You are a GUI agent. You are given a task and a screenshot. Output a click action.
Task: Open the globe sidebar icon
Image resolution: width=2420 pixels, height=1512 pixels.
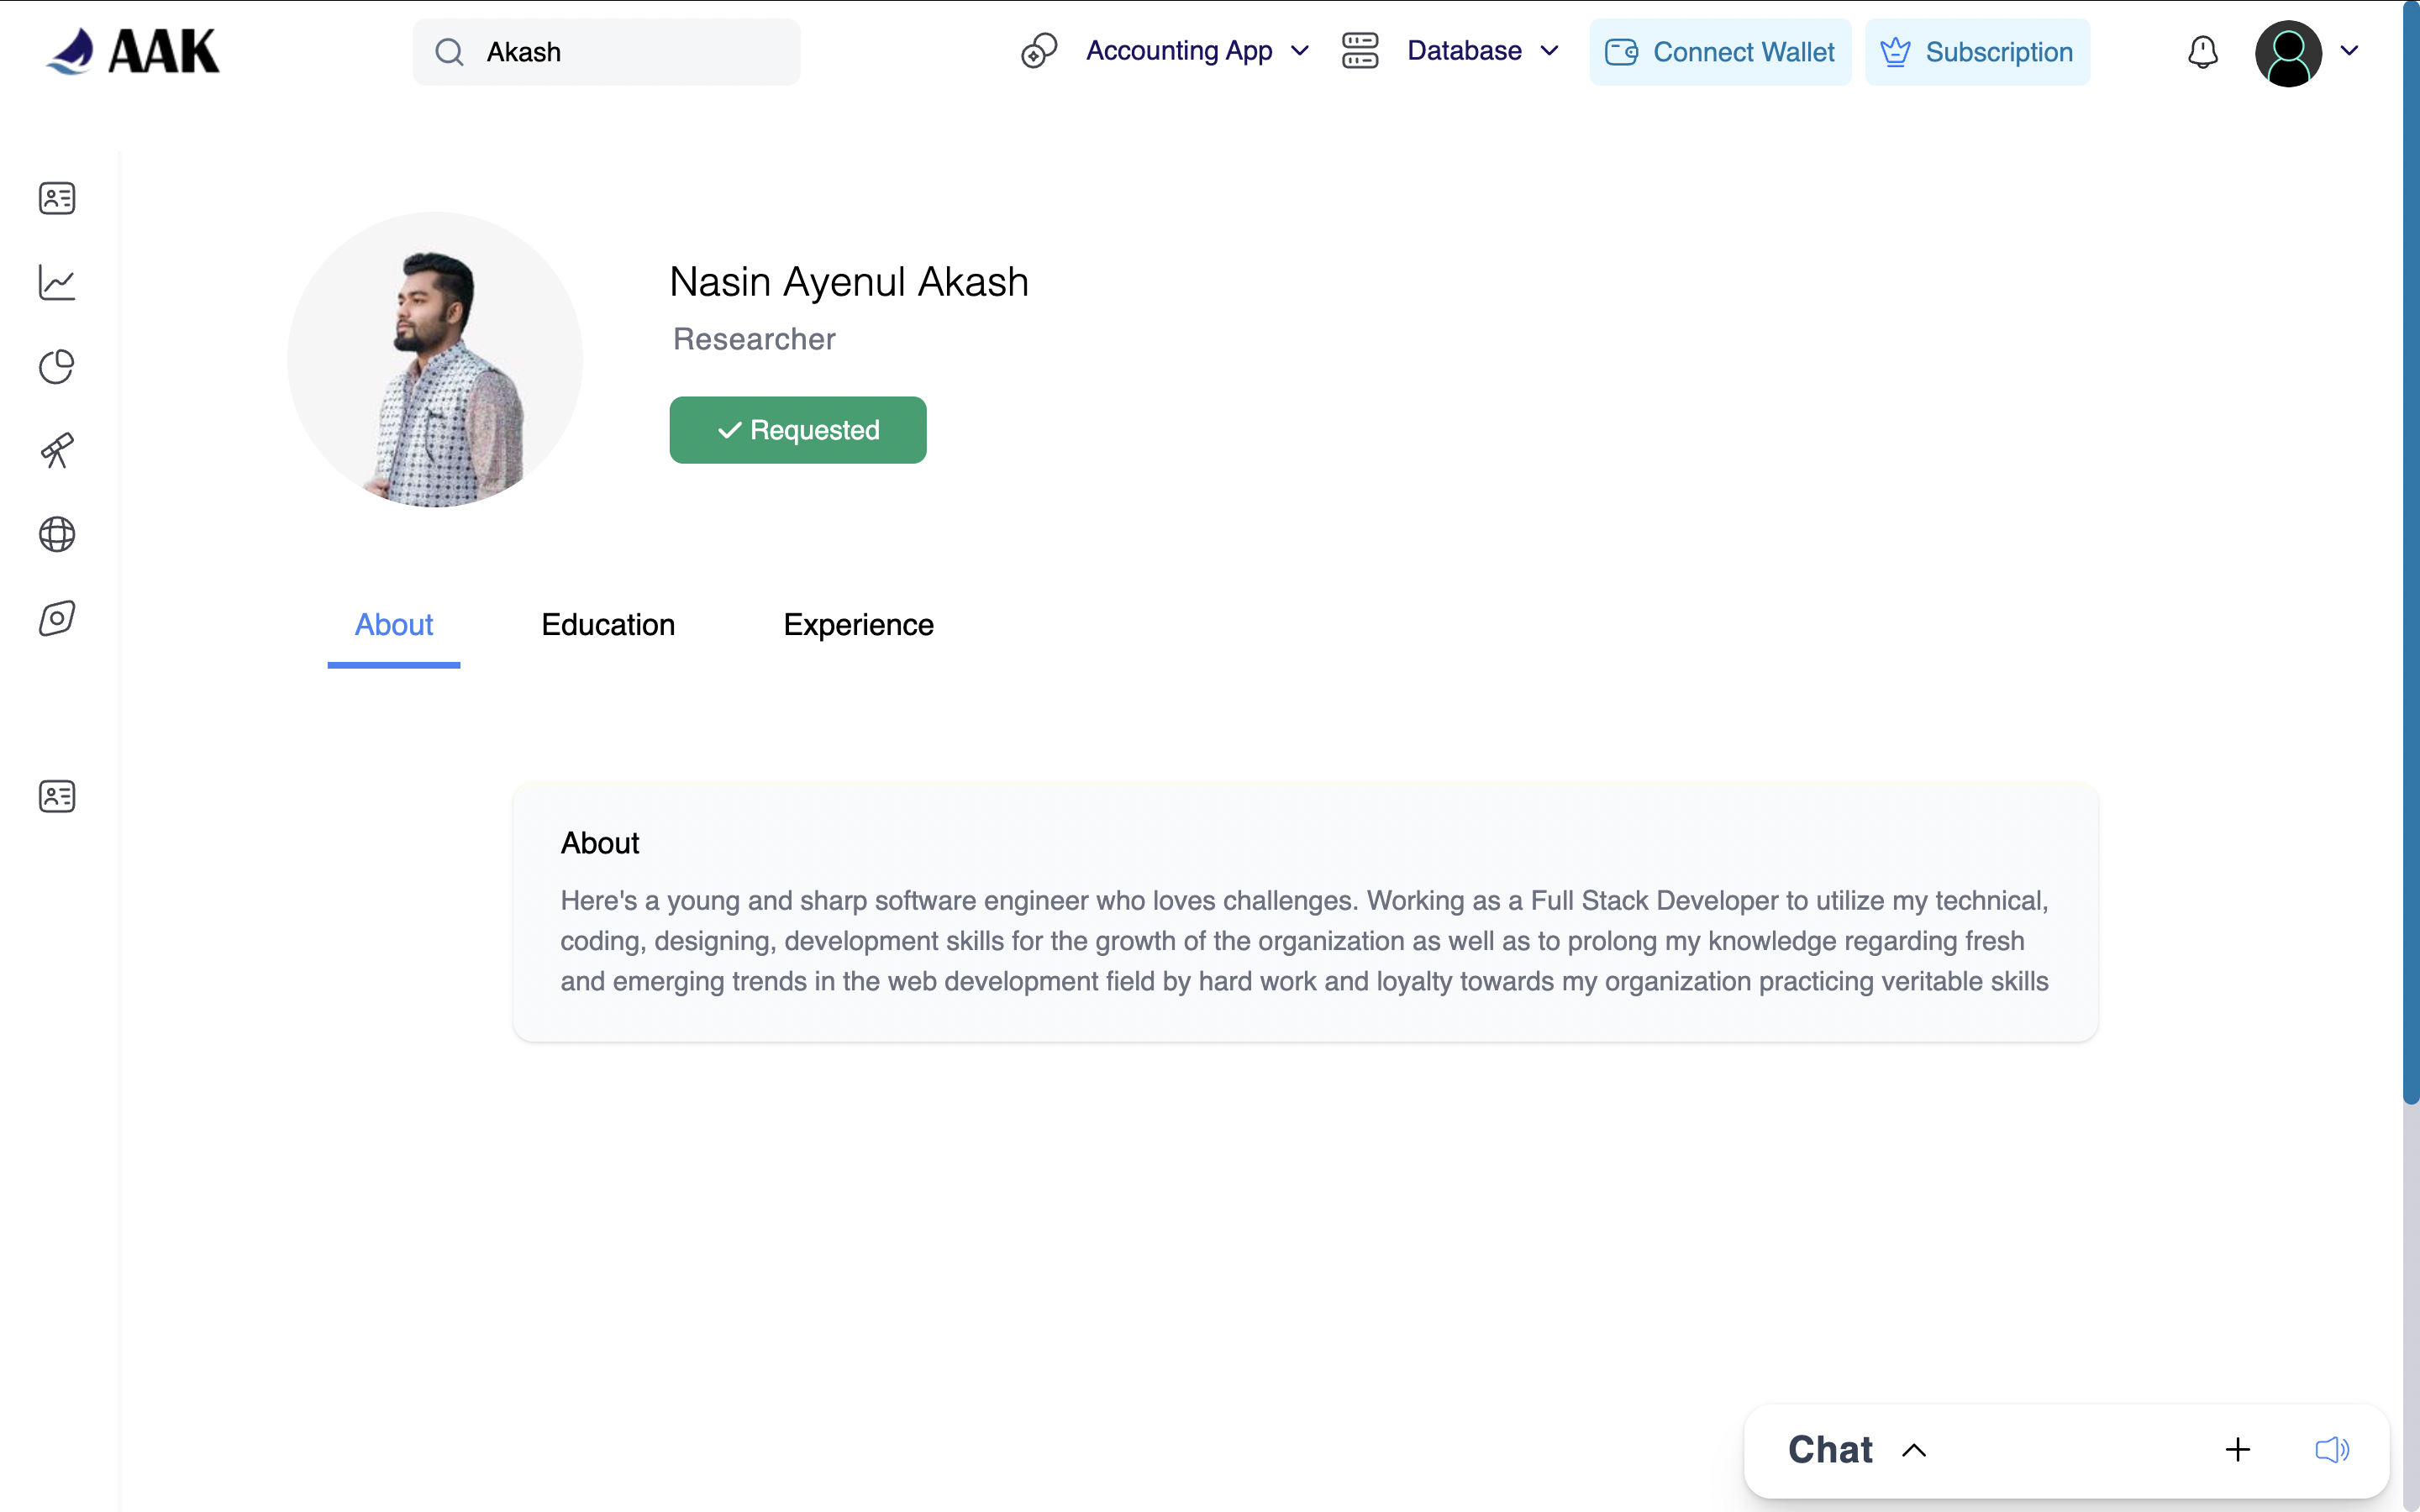click(57, 534)
